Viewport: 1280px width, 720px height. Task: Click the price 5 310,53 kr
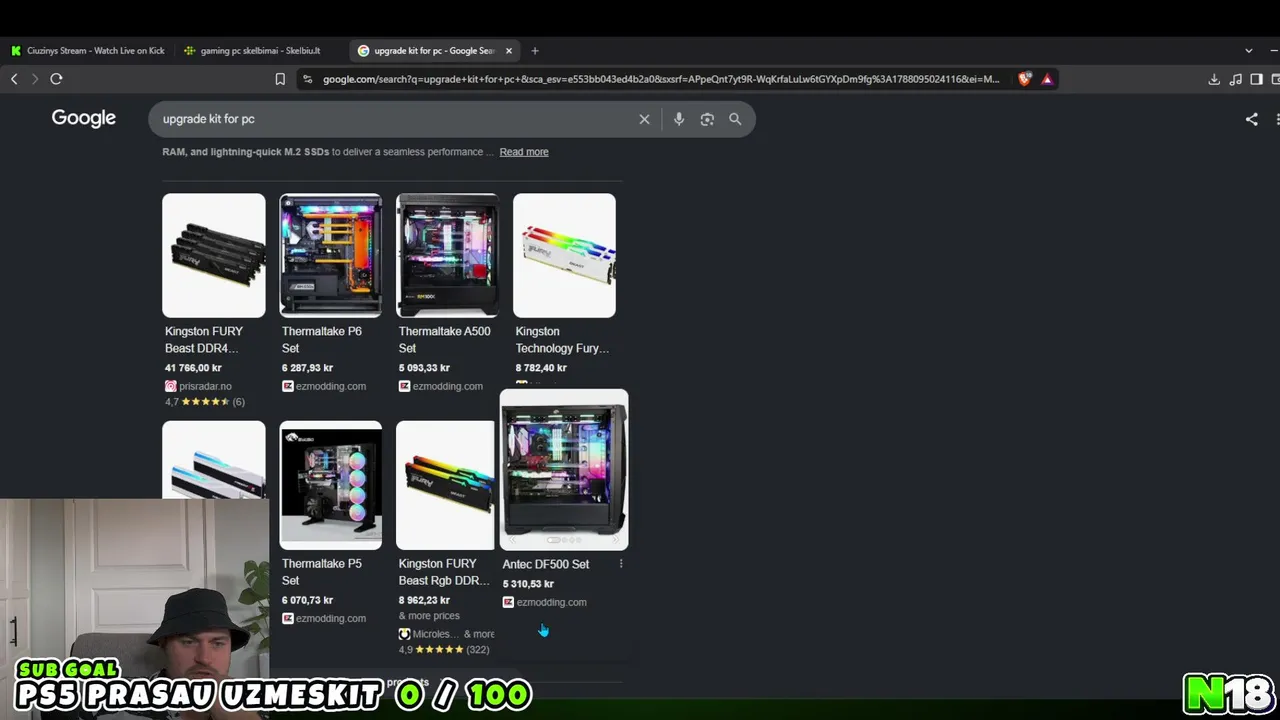point(528,584)
